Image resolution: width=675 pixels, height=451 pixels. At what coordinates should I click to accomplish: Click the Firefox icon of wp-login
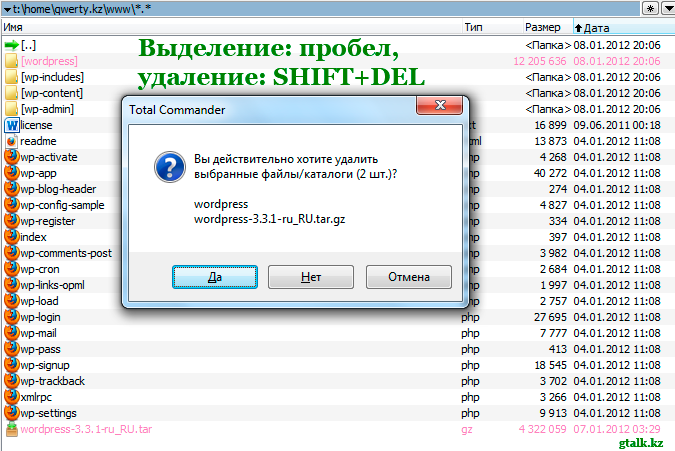click(x=12, y=317)
